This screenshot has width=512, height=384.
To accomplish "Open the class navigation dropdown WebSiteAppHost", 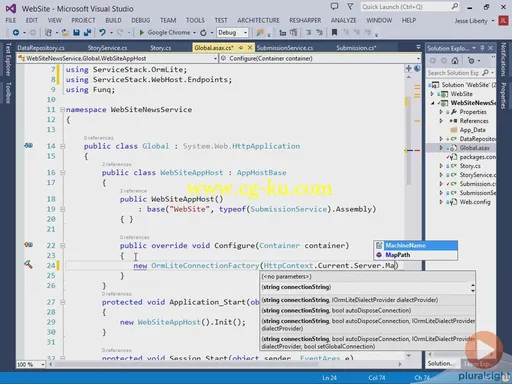I will tap(215, 59).
